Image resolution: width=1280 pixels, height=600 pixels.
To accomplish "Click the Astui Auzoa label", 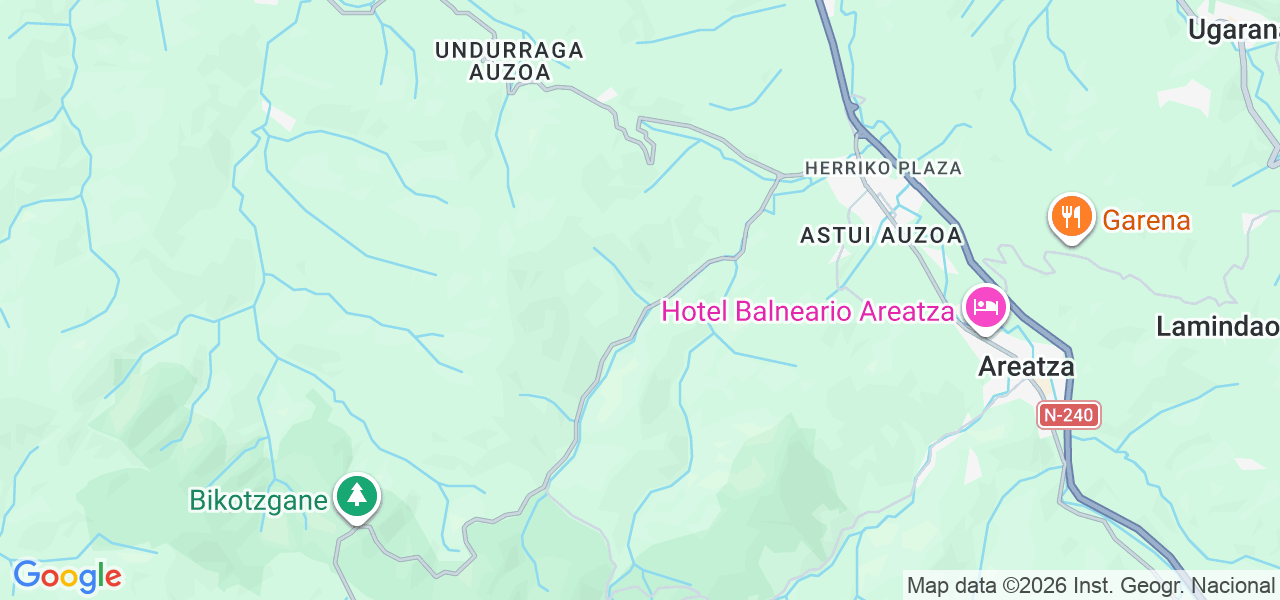I will tap(881, 235).
